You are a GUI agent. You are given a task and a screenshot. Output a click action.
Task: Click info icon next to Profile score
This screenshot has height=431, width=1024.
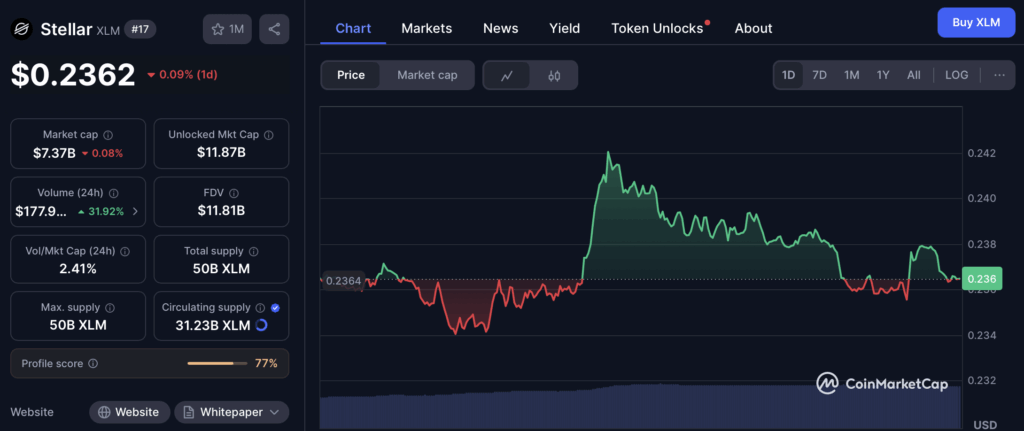(93, 363)
